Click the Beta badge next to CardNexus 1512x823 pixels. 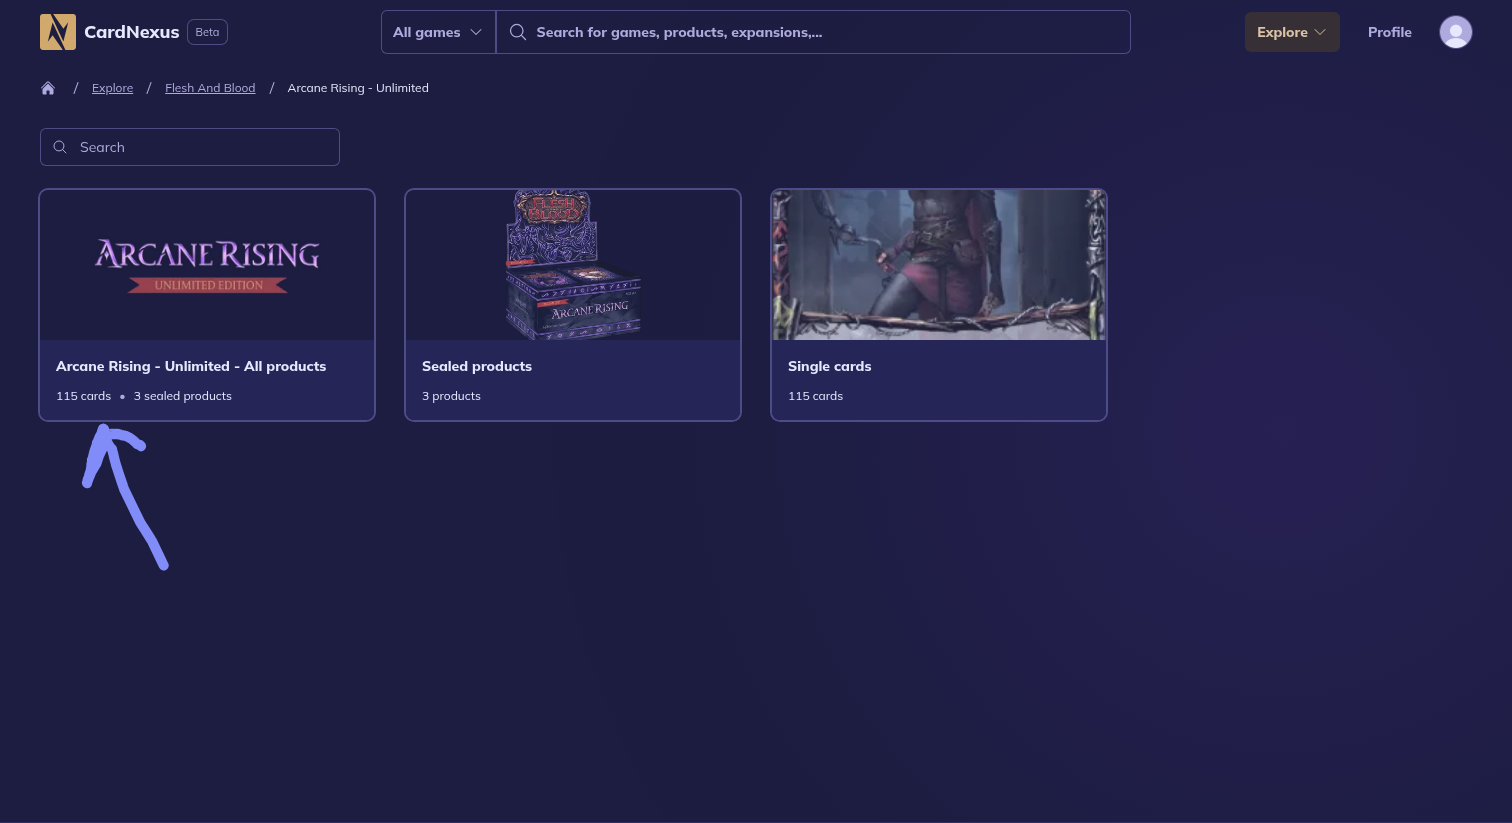[x=207, y=32]
